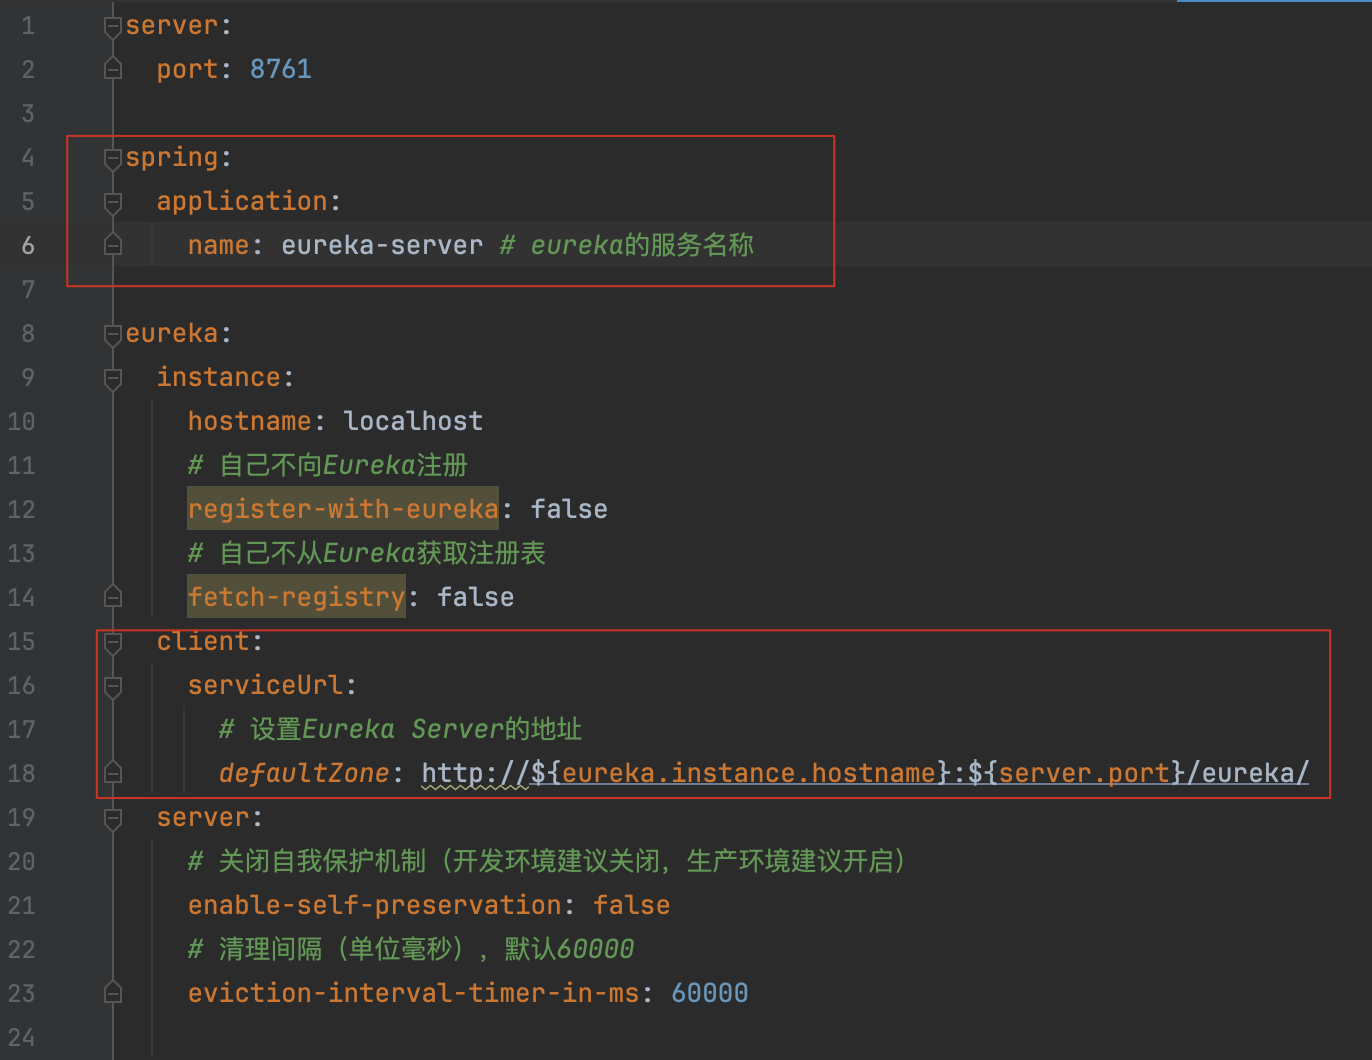Click the http:// prefix in defaultZone URL

[476, 773]
